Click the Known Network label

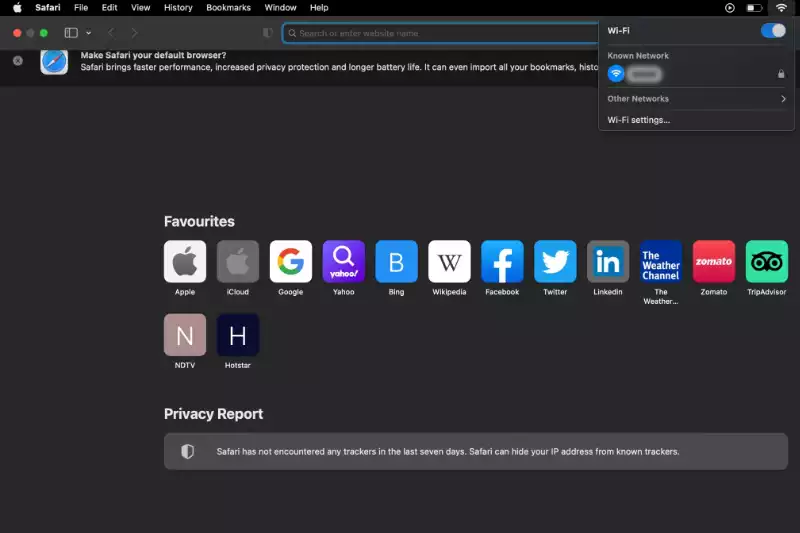tap(638, 56)
